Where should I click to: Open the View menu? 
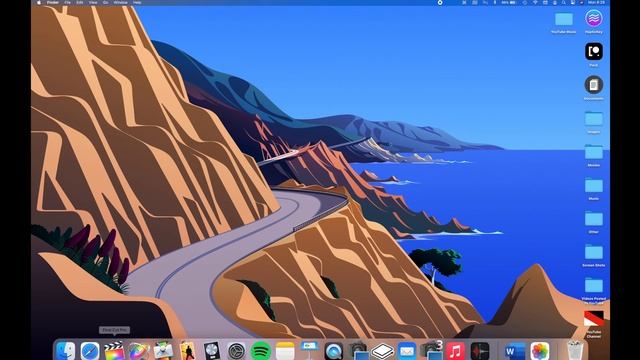tap(93, 2)
